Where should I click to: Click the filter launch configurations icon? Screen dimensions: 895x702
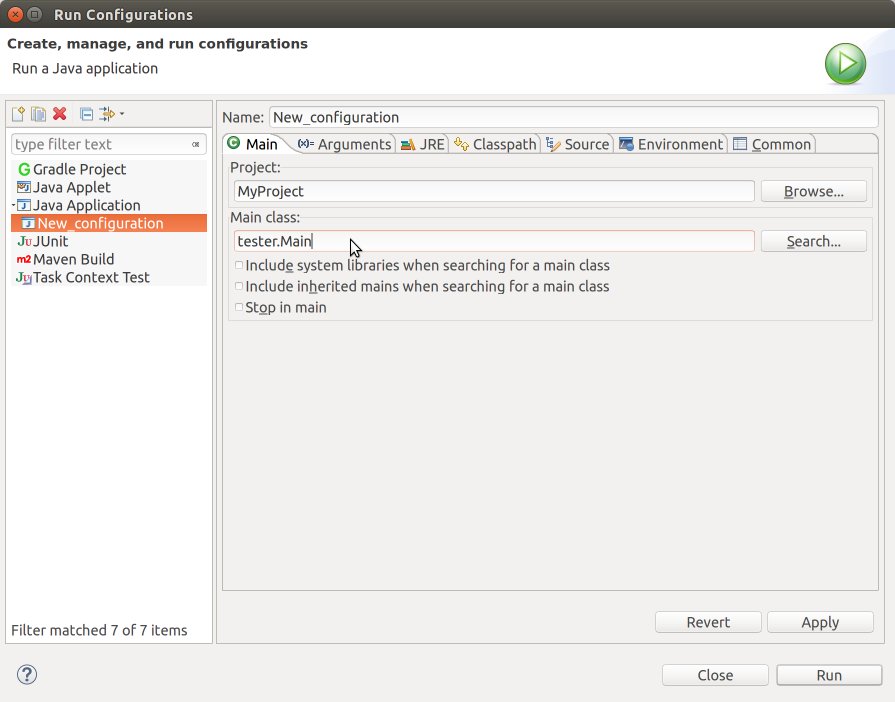click(107, 114)
